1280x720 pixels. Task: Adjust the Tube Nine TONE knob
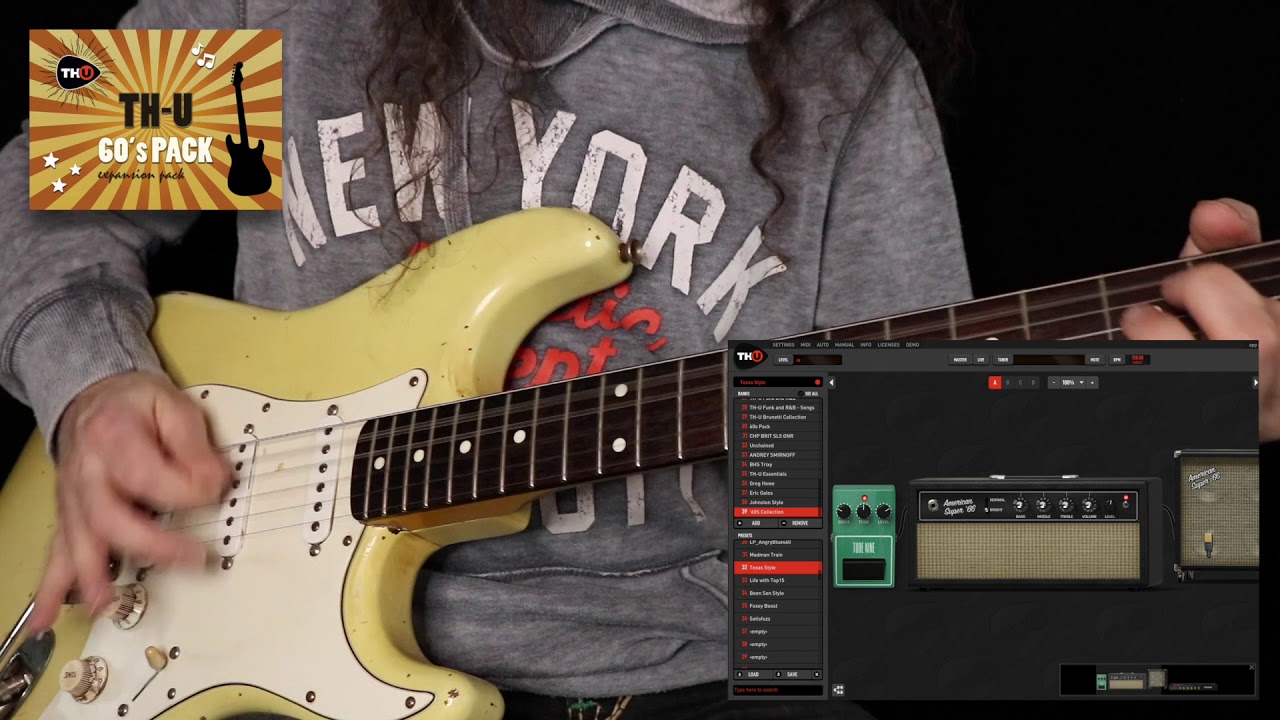[x=863, y=511]
